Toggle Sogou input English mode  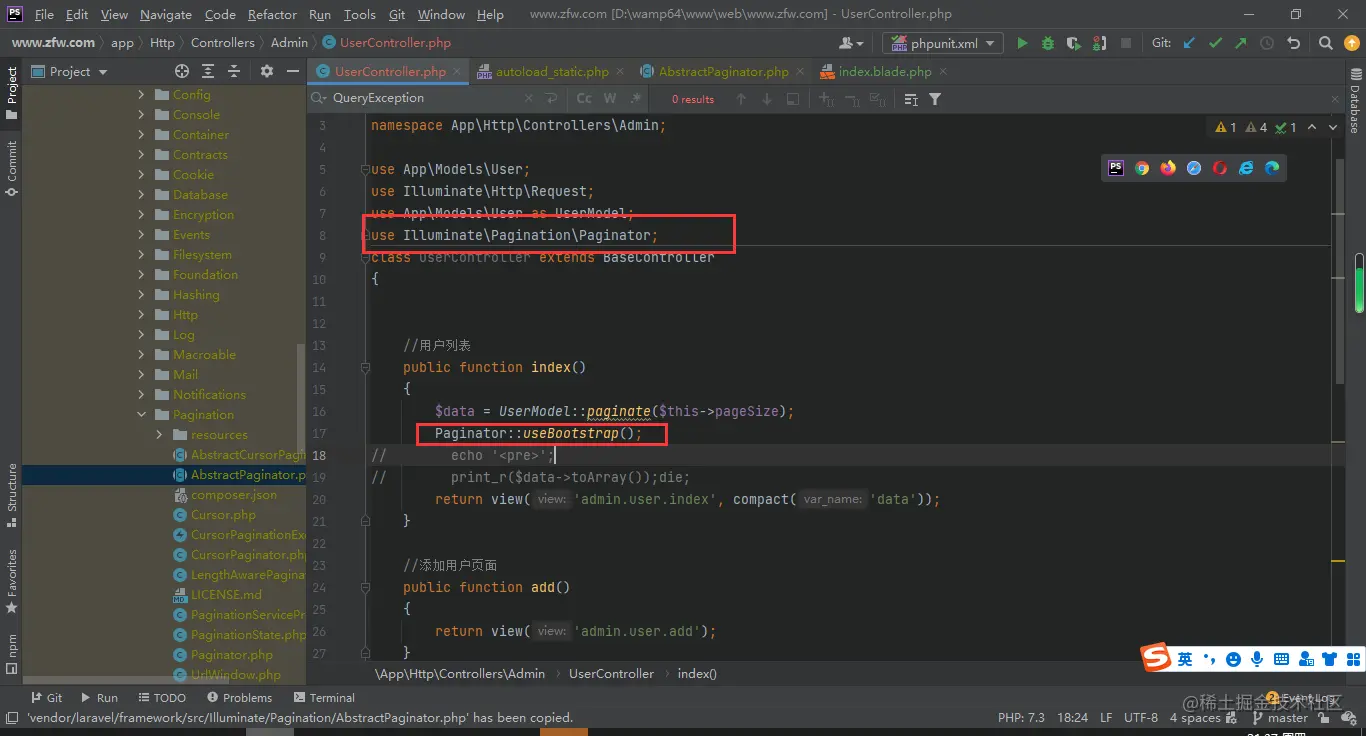click(1185, 659)
